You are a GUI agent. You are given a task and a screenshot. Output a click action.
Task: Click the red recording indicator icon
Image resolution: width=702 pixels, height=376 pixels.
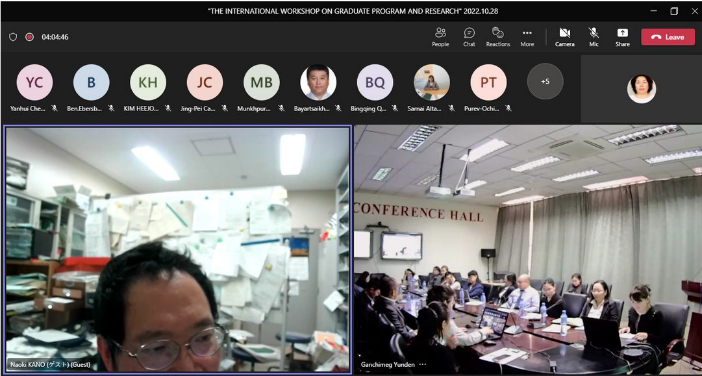(30, 37)
